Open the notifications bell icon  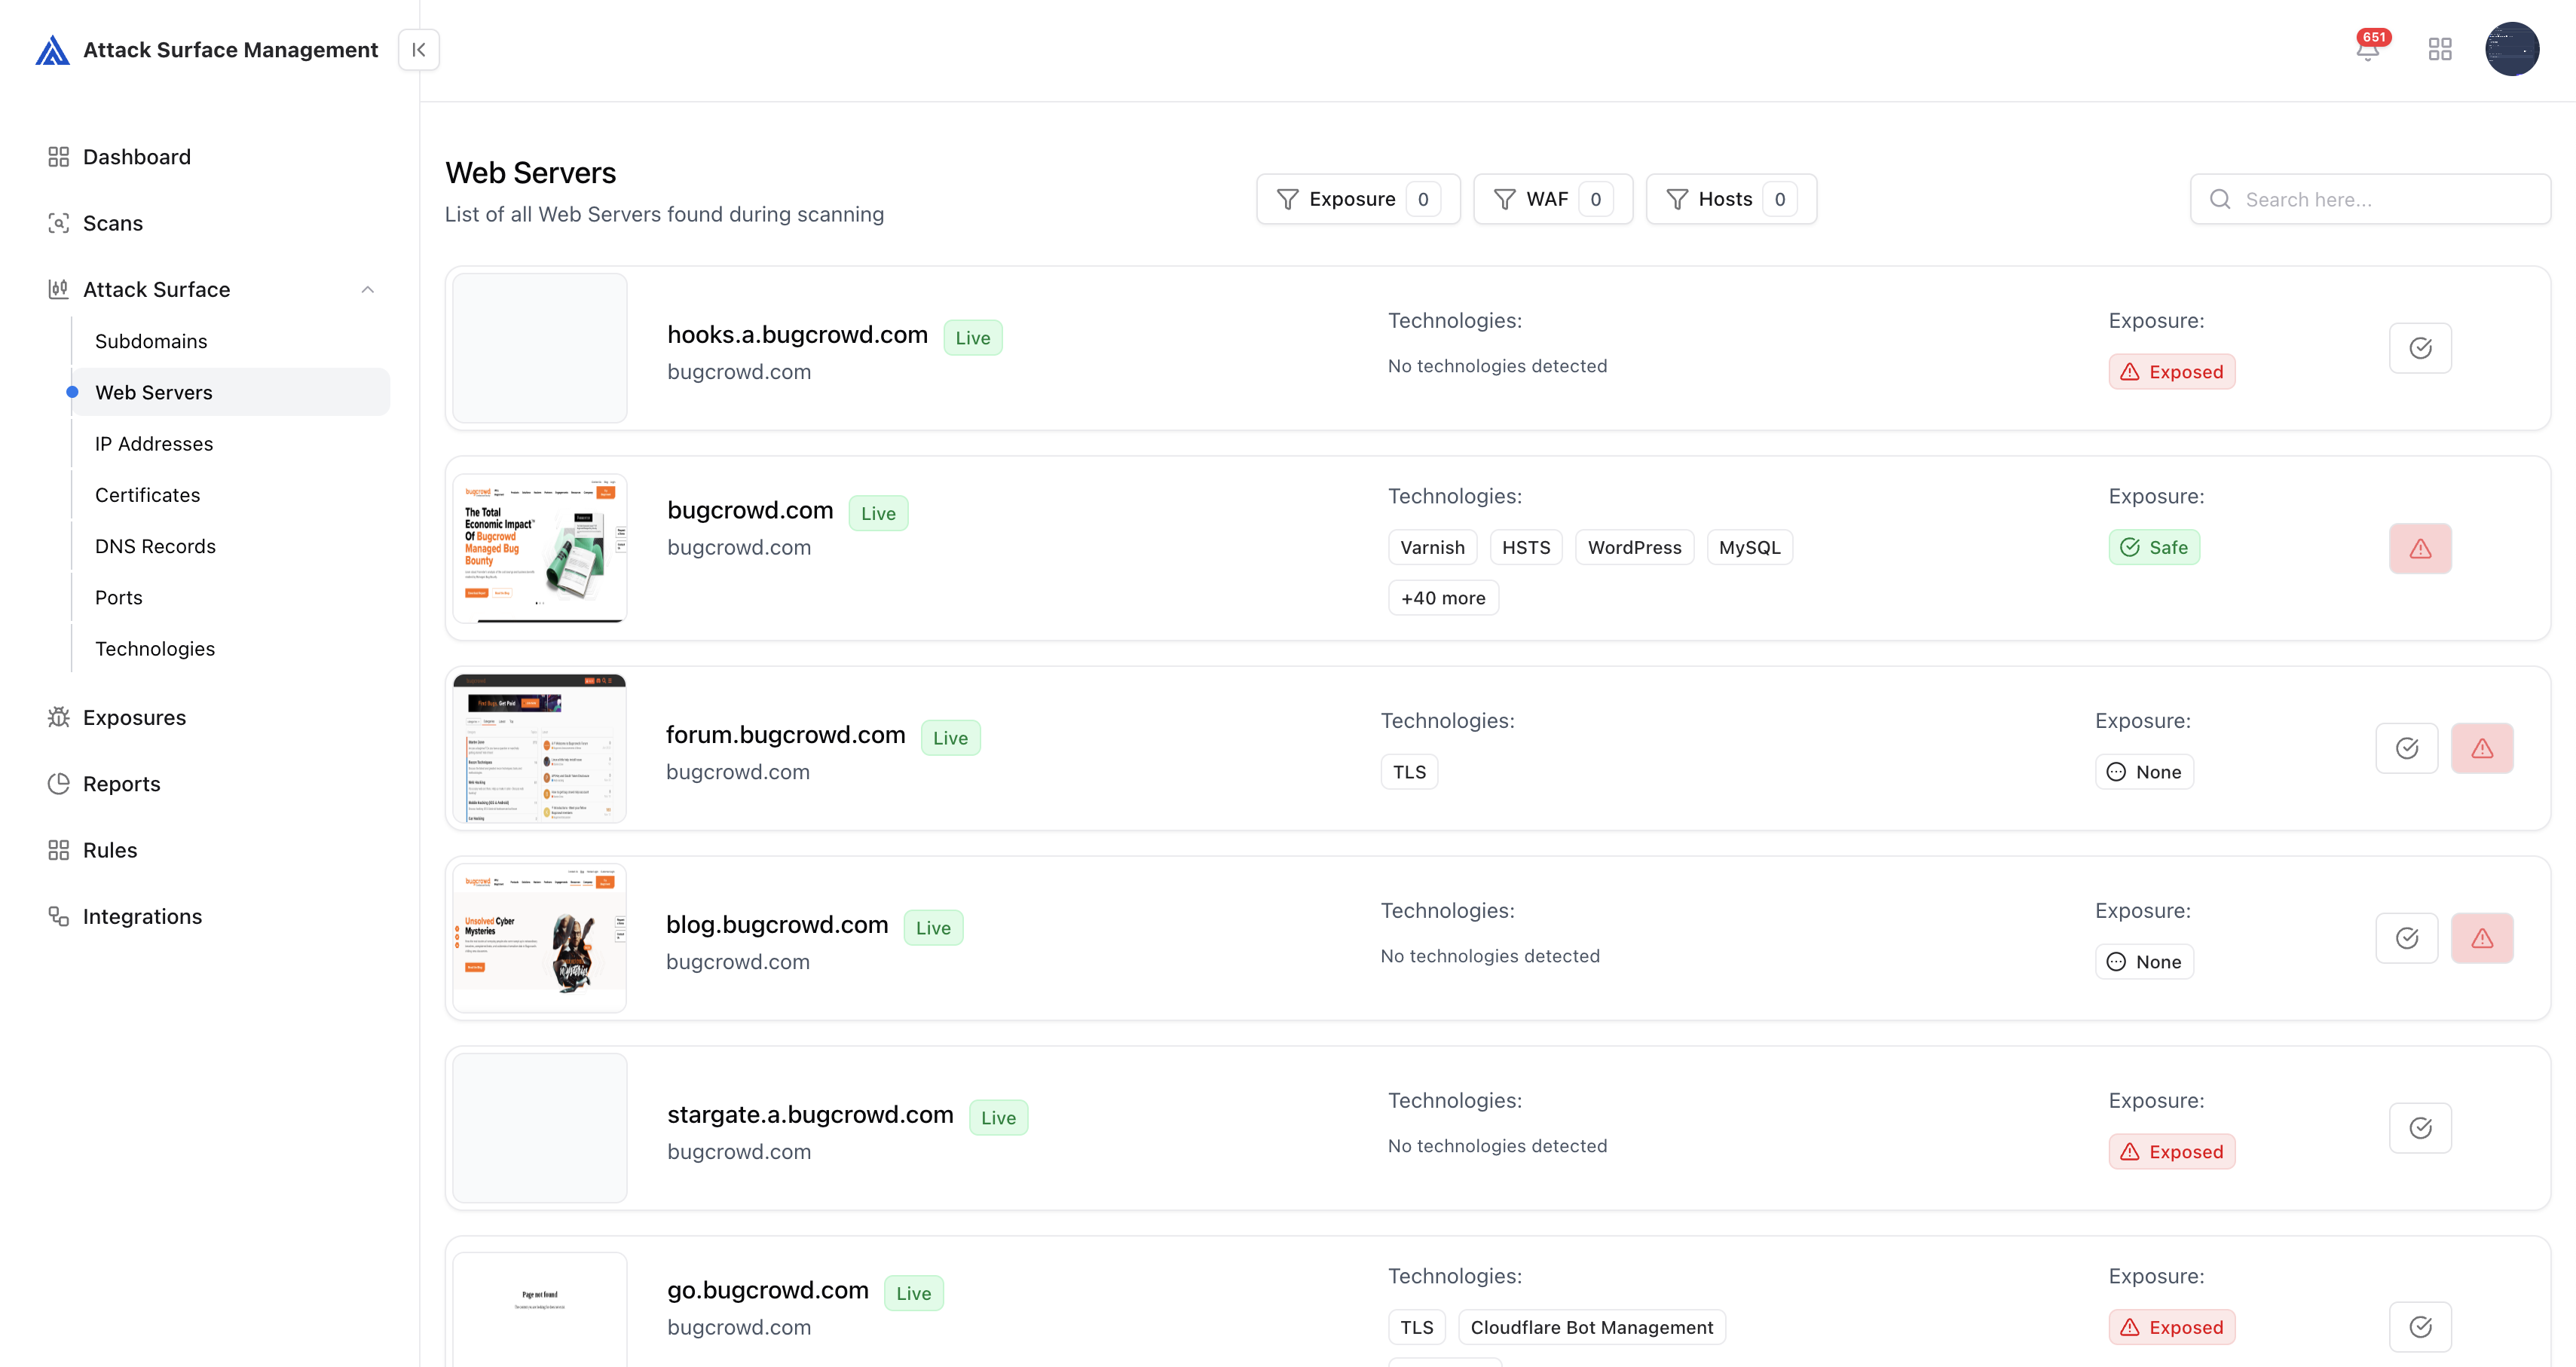coord(2367,49)
